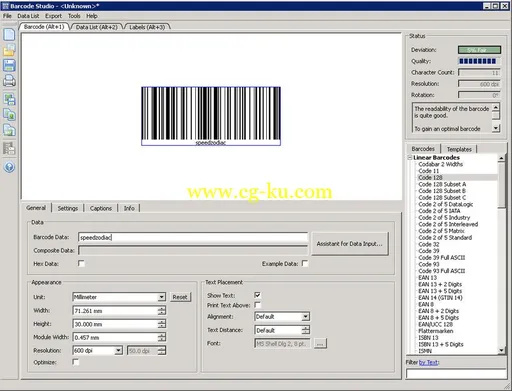The width and height of the screenshot is (512, 391).
Task: Click the Quality progress bar
Action: coord(479,61)
